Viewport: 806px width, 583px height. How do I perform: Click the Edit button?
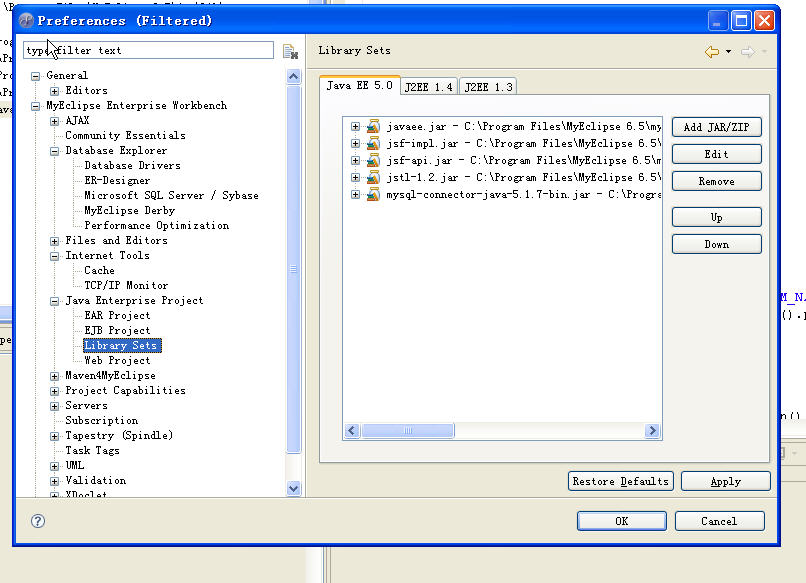coord(717,154)
